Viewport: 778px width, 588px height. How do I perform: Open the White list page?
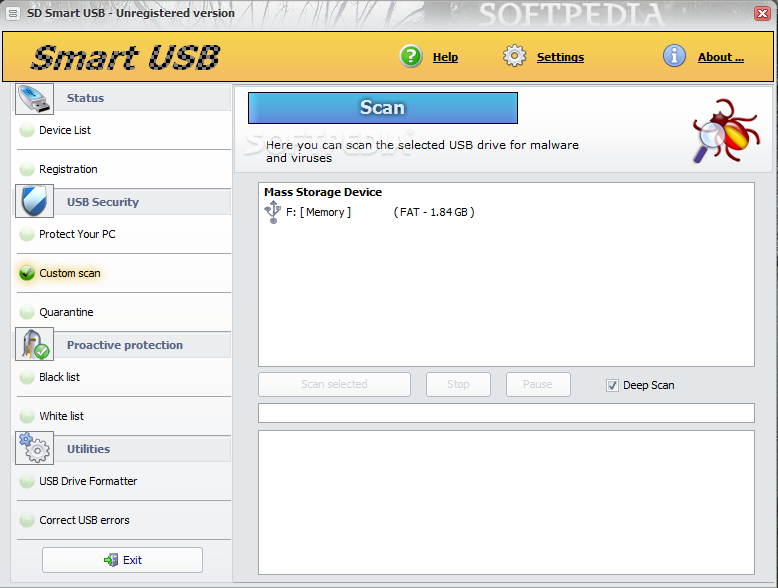[x=62, y=416]
